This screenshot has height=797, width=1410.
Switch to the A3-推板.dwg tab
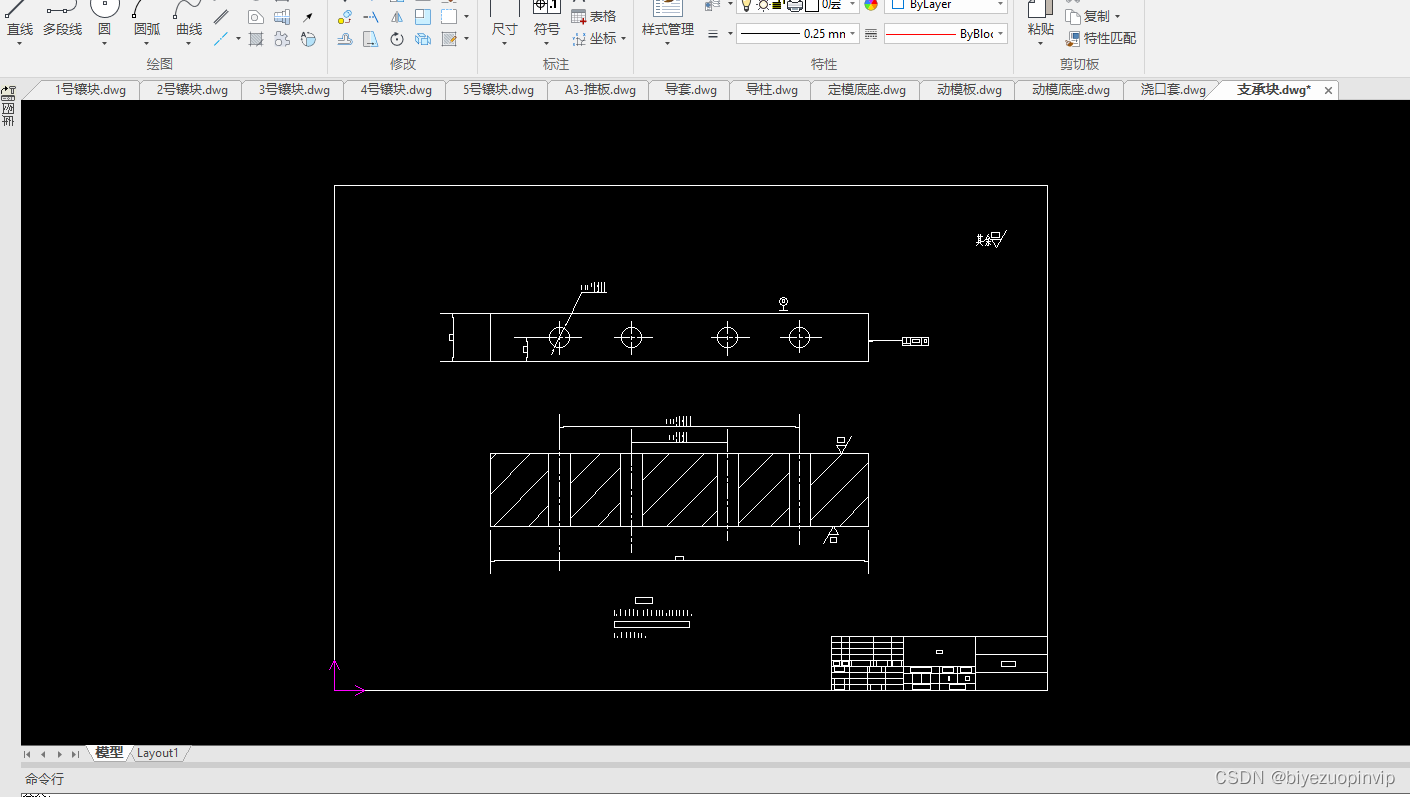pos(600,90)
